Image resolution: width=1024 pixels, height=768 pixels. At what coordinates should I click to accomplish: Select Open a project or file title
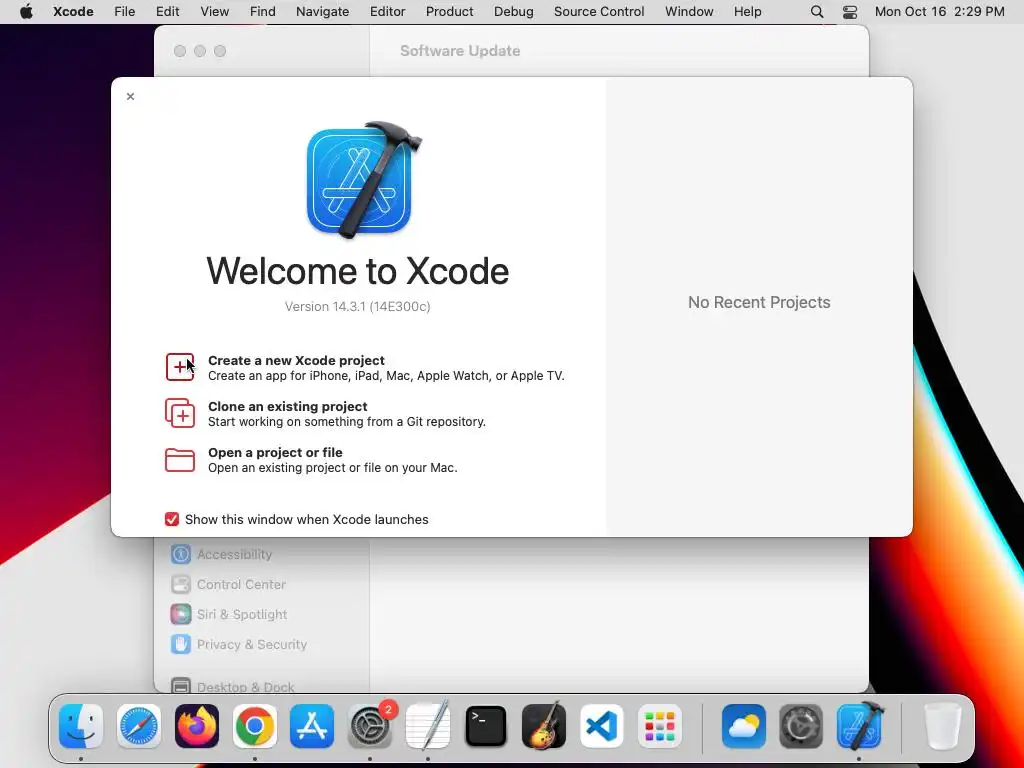click(x=276, y=453)
